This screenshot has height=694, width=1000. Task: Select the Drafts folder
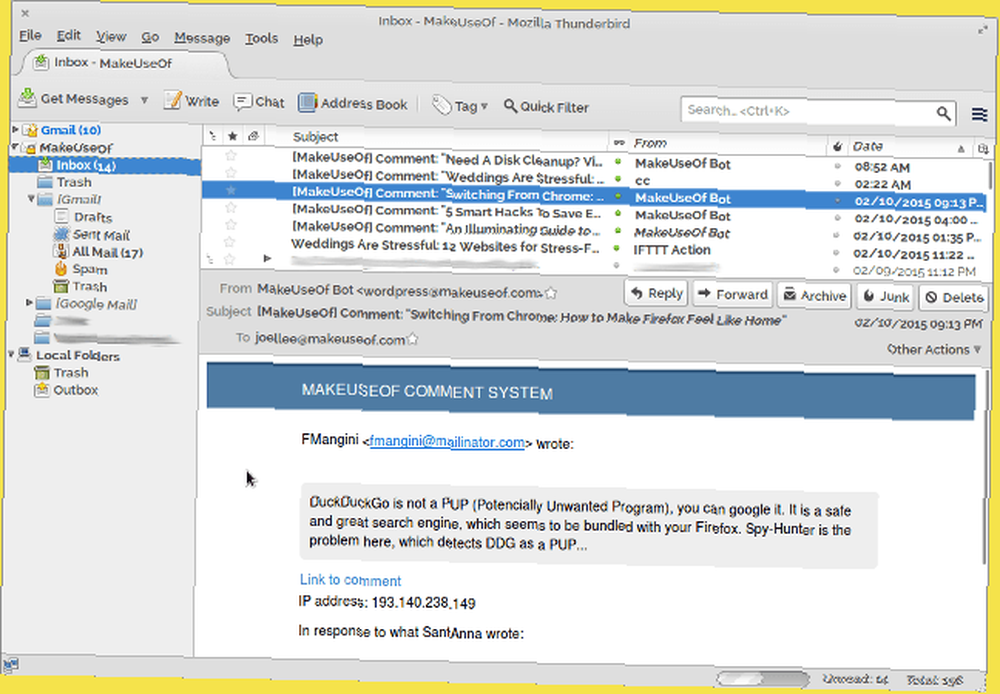tap(84, 217)
